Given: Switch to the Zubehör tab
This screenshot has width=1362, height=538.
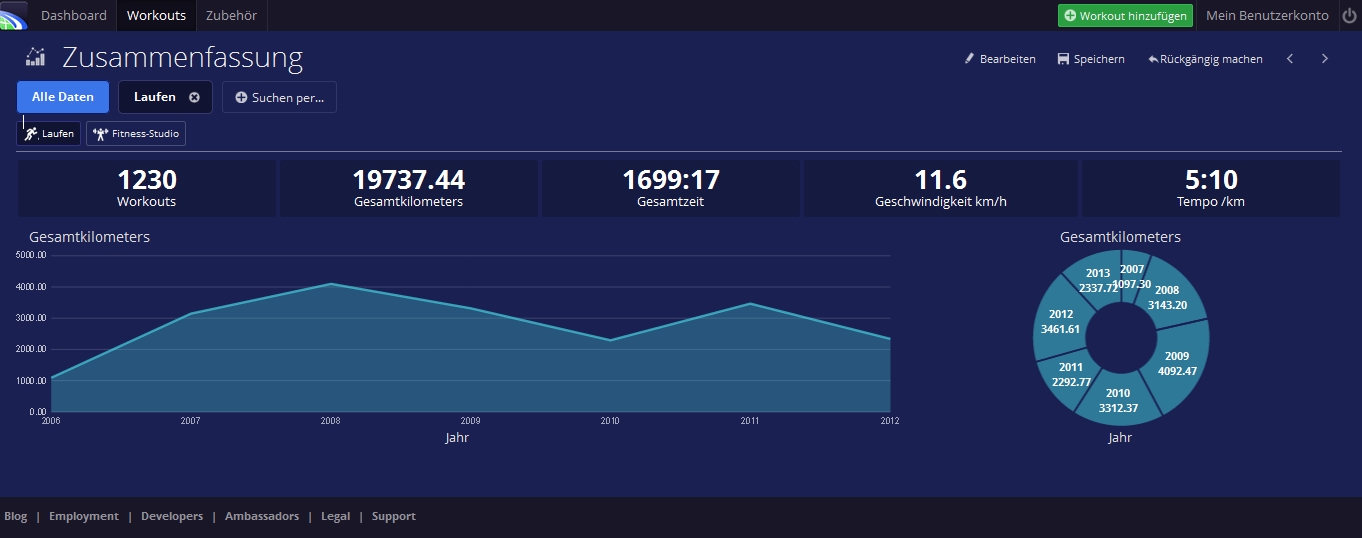Looking at the screenshot, I should pyautogui.click(x=232, y=15).
